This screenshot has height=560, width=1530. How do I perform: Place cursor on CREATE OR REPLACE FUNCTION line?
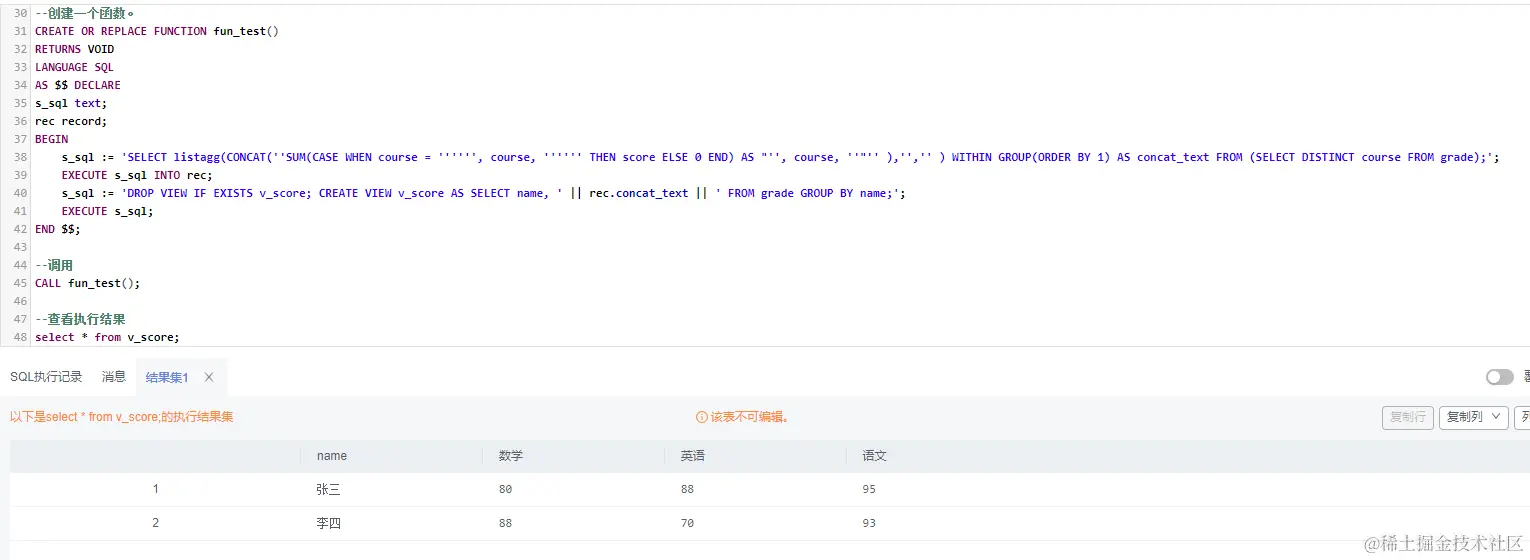tap(157, 31)
